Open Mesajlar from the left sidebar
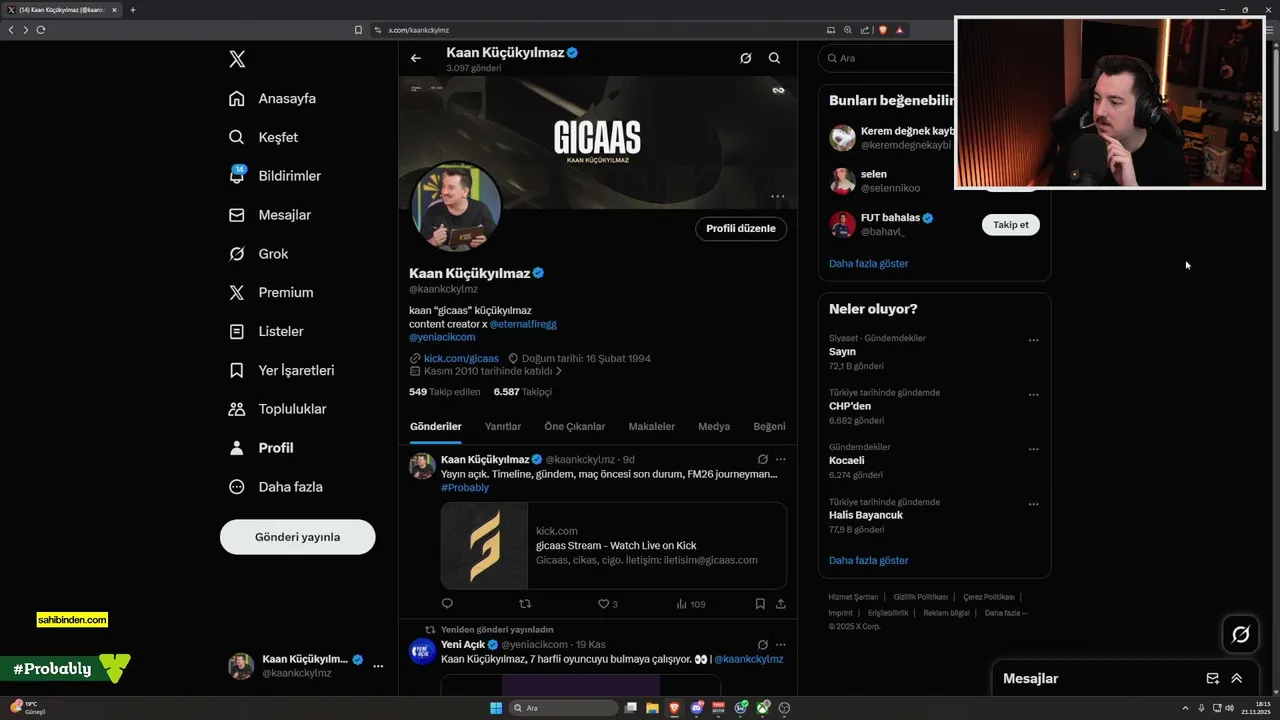 270,215
